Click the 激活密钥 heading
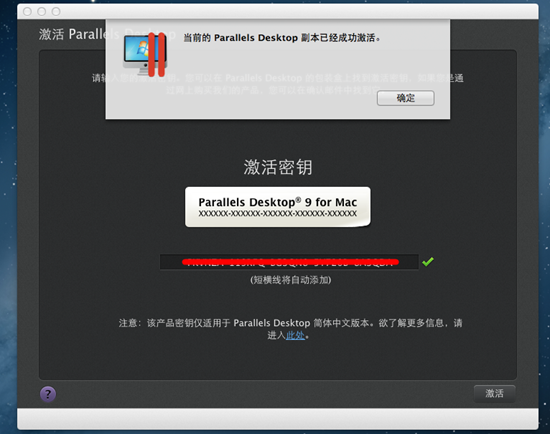The width and height of the screenshot is (550, 434). [x=278, y=167]
